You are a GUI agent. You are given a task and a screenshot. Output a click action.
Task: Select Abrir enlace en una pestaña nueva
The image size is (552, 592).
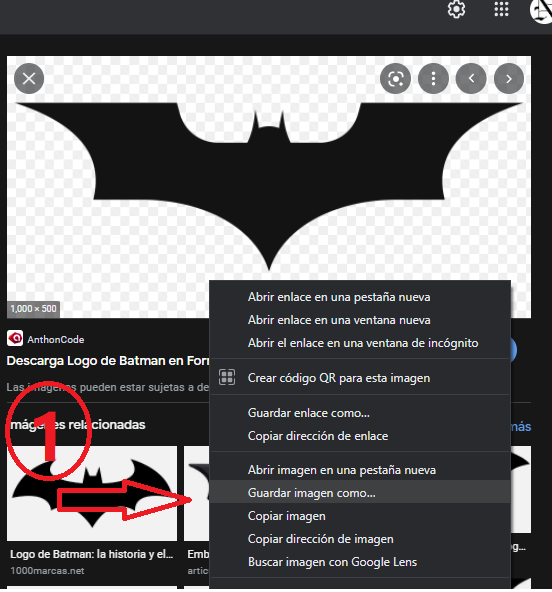360,297
